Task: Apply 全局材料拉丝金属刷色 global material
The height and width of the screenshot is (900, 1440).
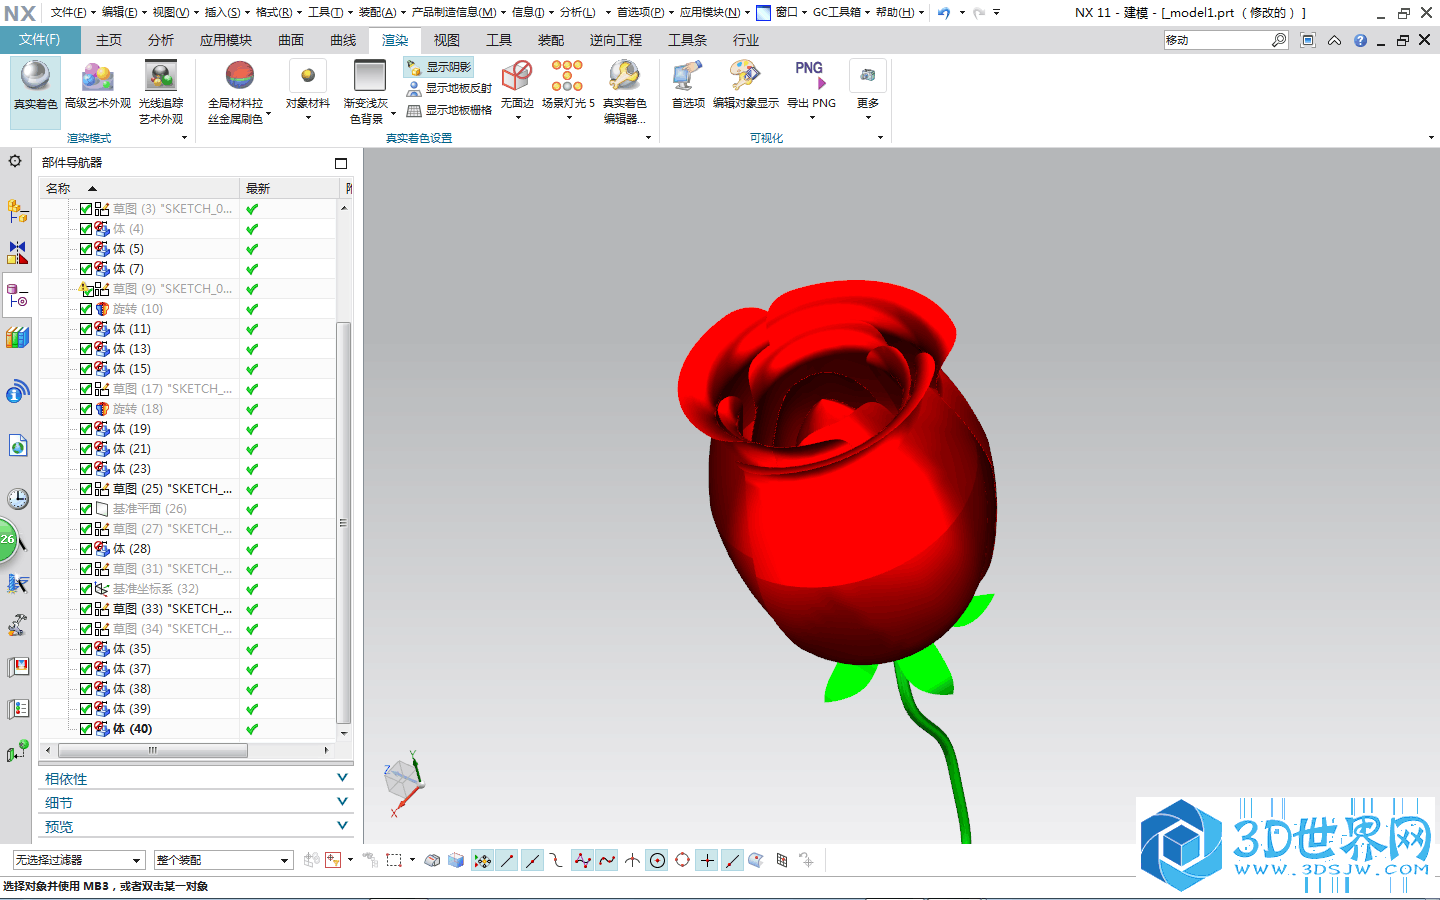Action: pos(236,92)
